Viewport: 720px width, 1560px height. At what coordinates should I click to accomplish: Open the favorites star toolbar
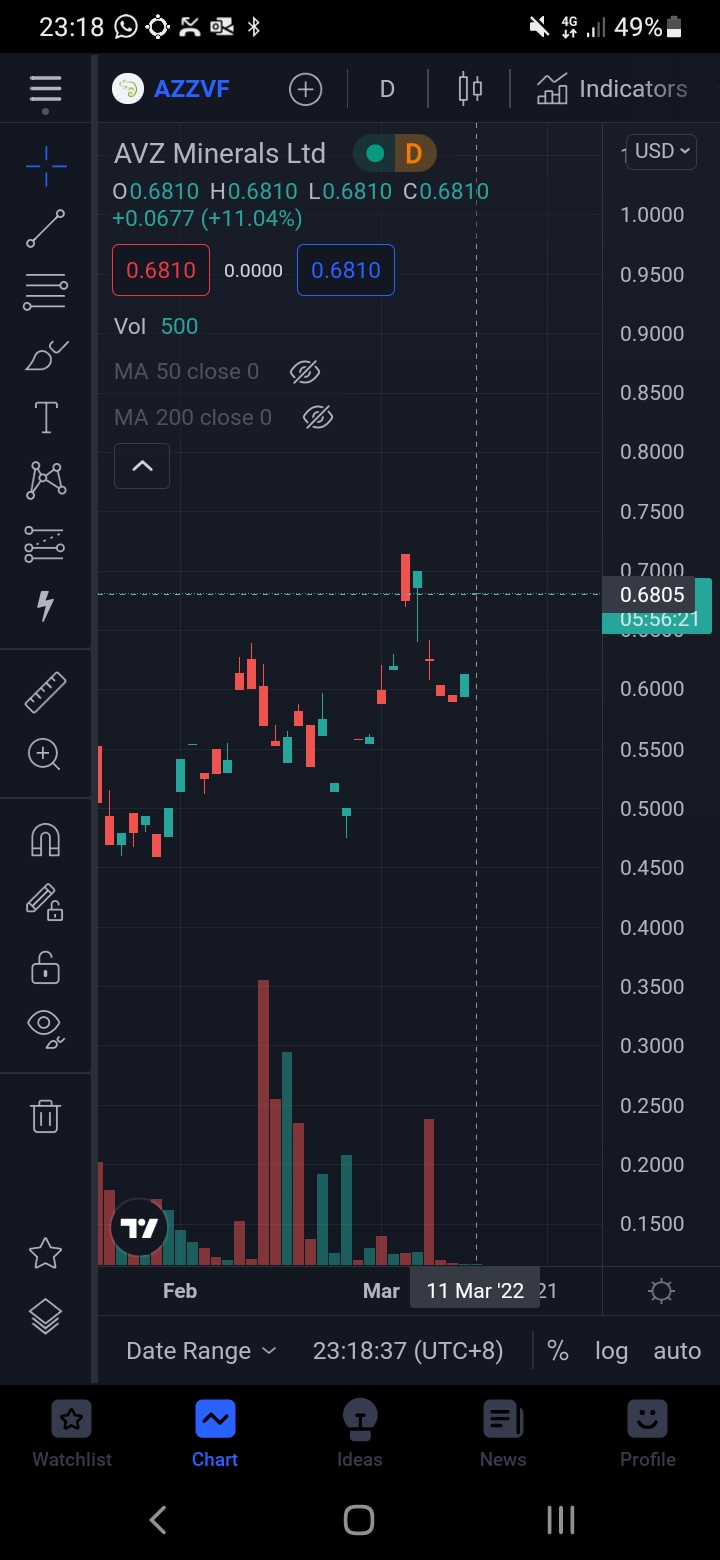46,1253
